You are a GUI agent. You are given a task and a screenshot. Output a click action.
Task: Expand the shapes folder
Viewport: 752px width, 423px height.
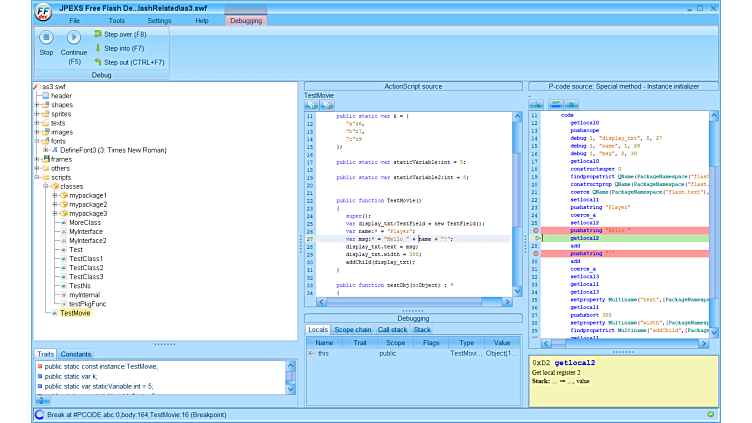pyautogui.click(x=37, y=105)
